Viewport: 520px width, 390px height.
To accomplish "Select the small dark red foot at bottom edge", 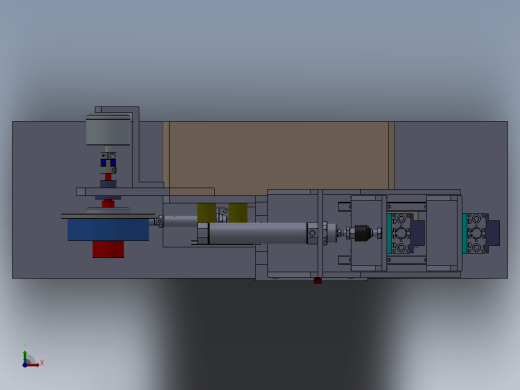I will pyautogui.click(x=318, y=281).
